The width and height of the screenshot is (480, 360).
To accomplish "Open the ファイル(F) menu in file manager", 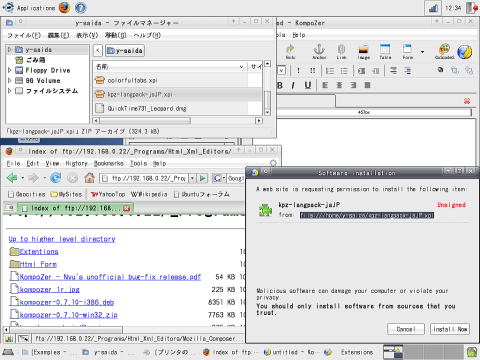I will click(24, 35).
